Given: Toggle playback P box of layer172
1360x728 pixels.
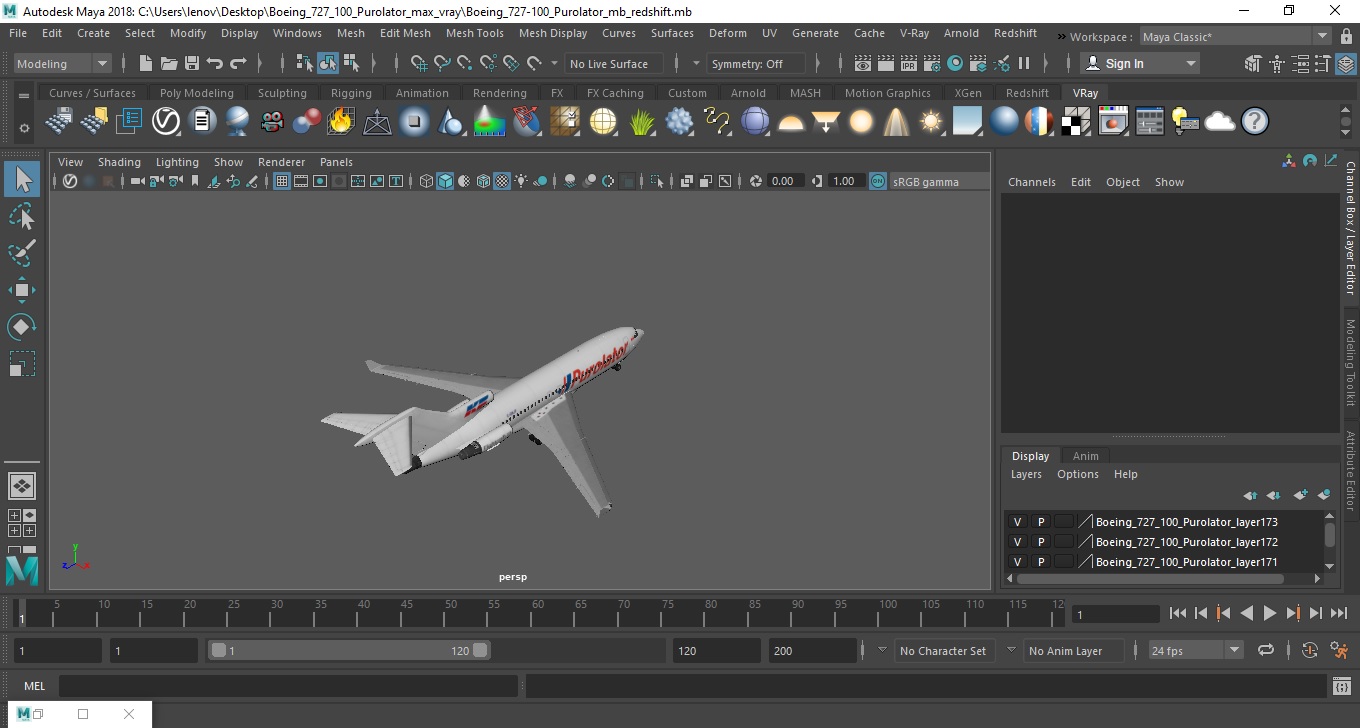Looking at the screenshot, I should click(1040, 542).
